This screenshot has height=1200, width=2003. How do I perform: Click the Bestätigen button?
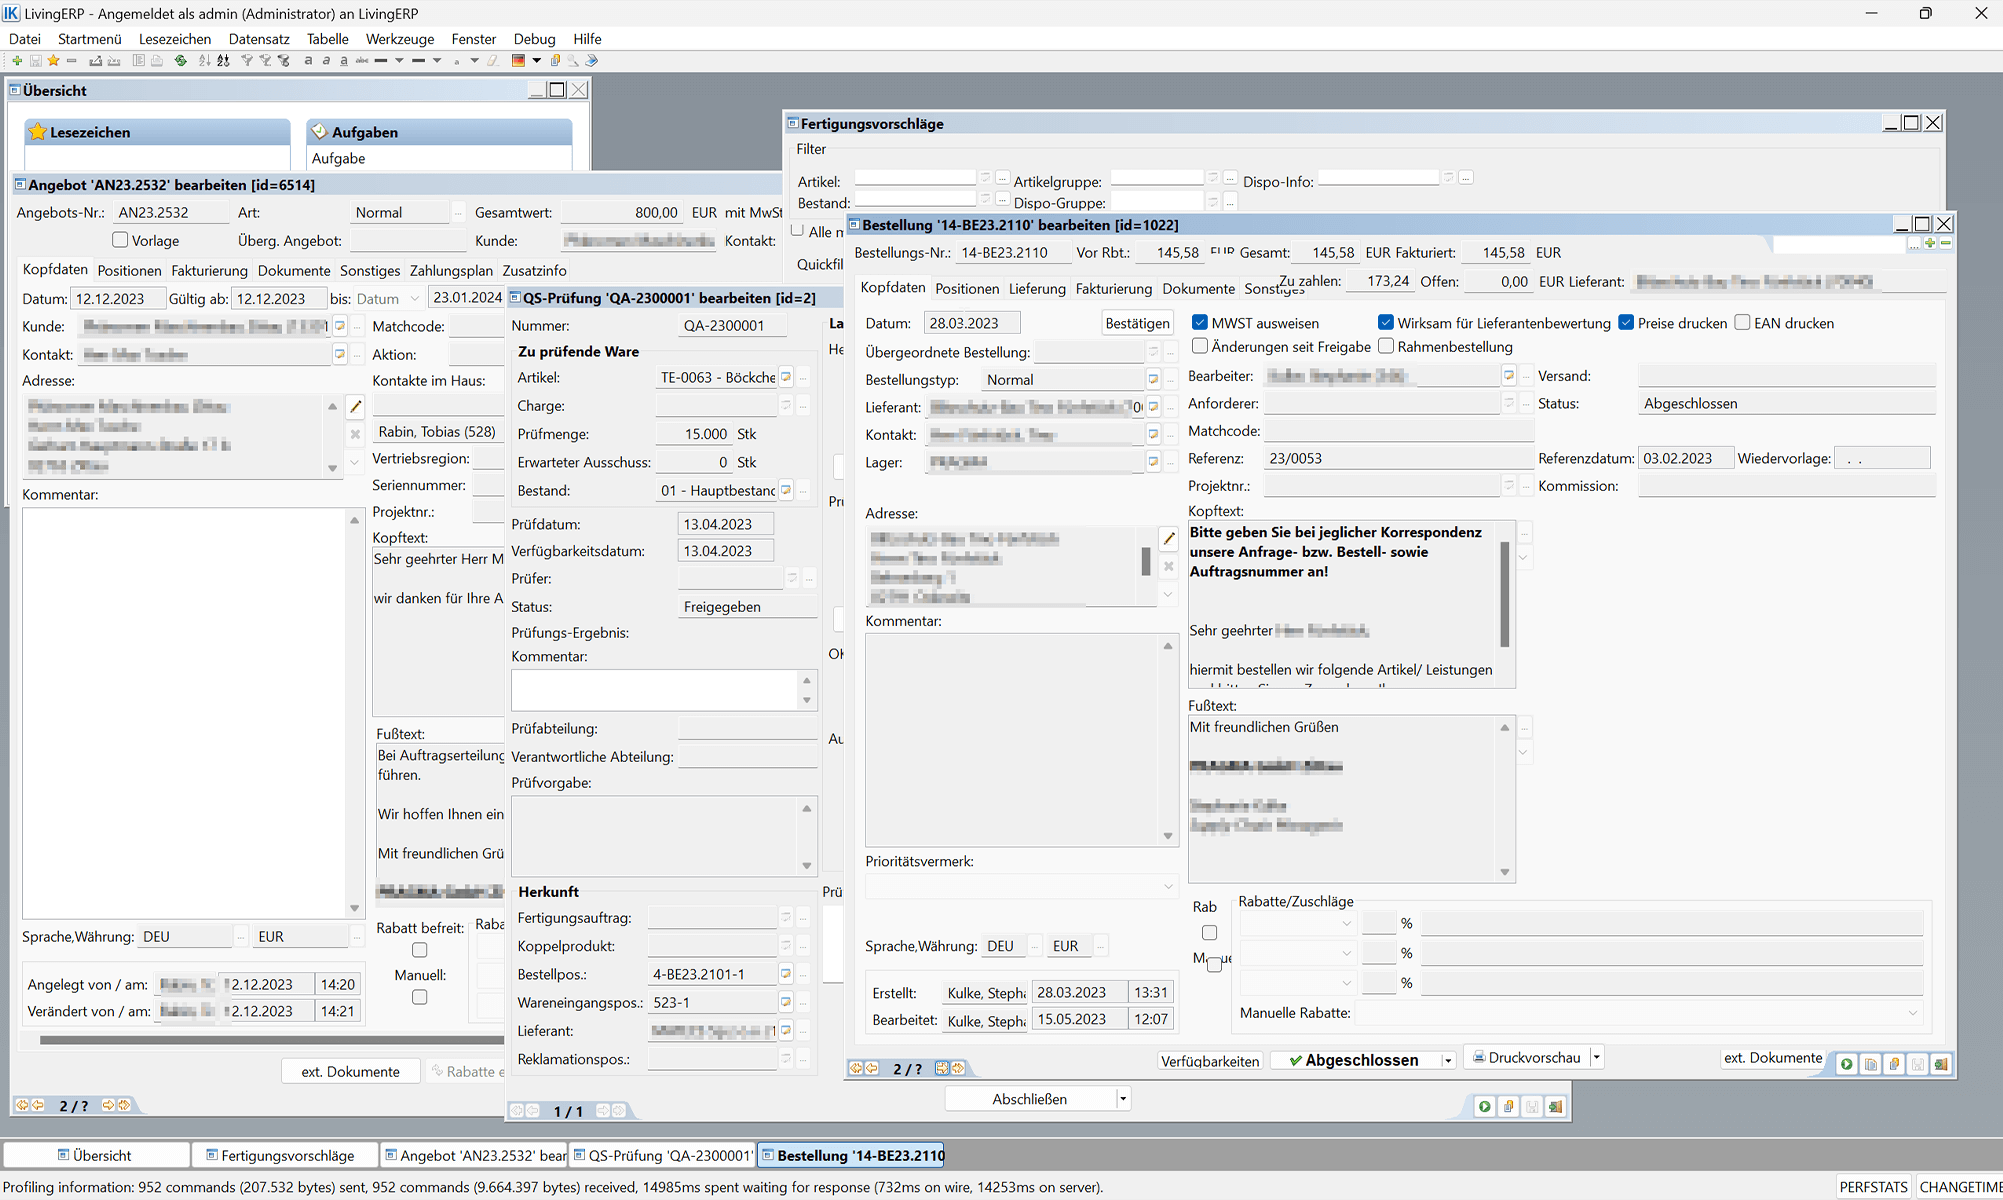point(1137,323)
